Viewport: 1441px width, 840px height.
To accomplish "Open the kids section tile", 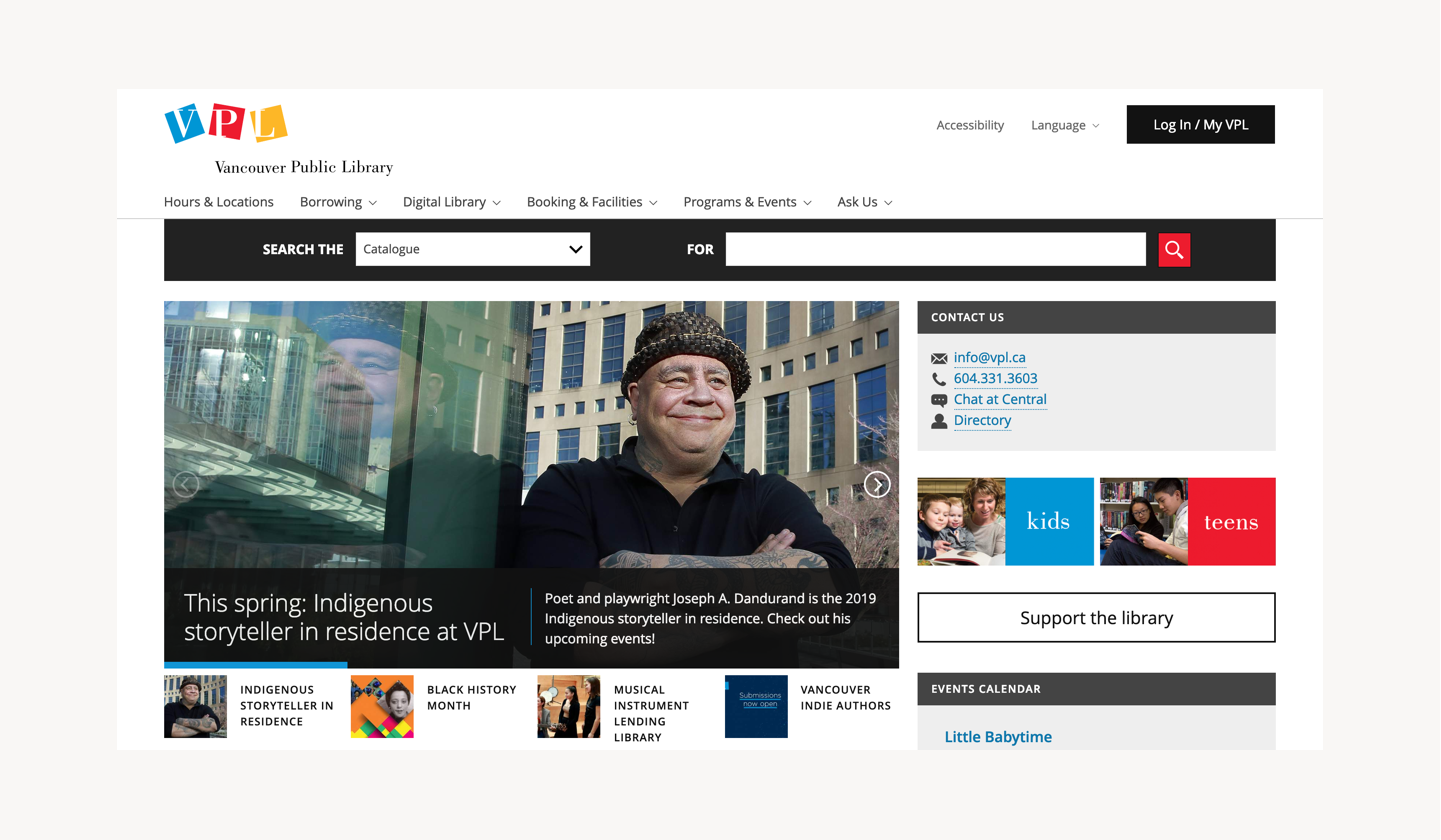I will point(1005,522).
